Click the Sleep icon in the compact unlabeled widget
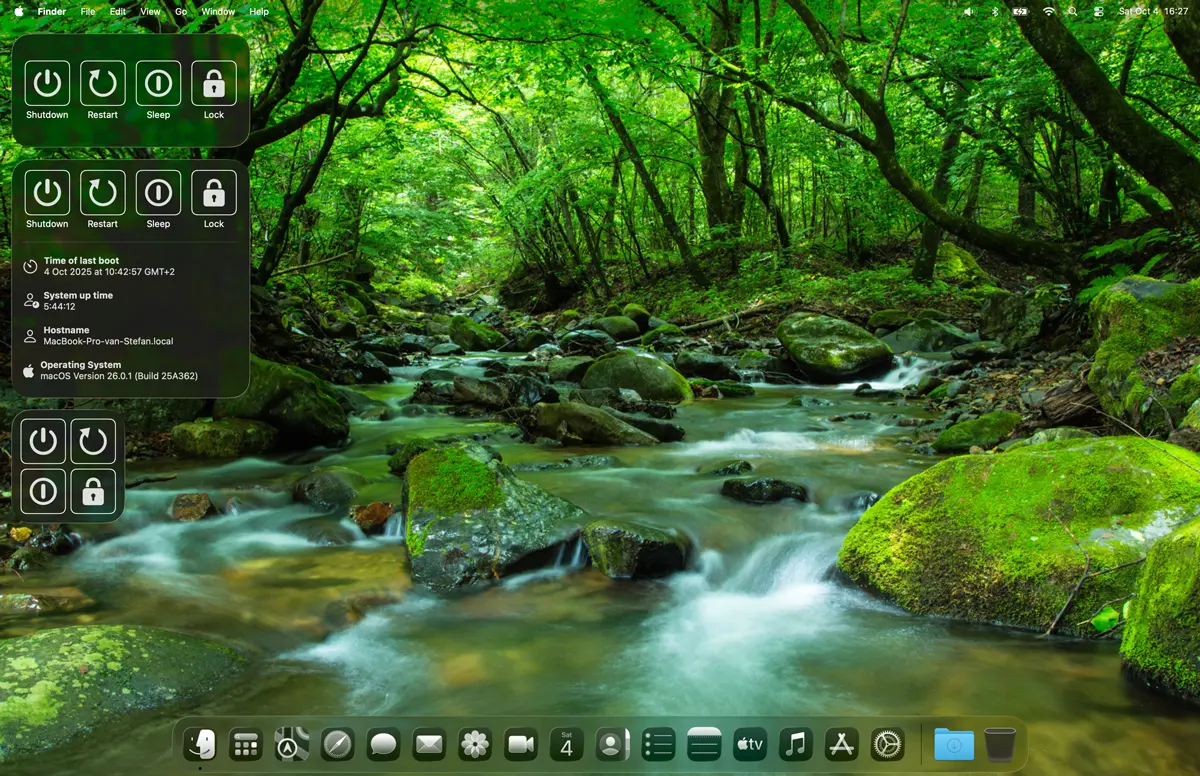Image resolution: width=1200 pixels, height=776 pixels. click(x=43, y=491)
